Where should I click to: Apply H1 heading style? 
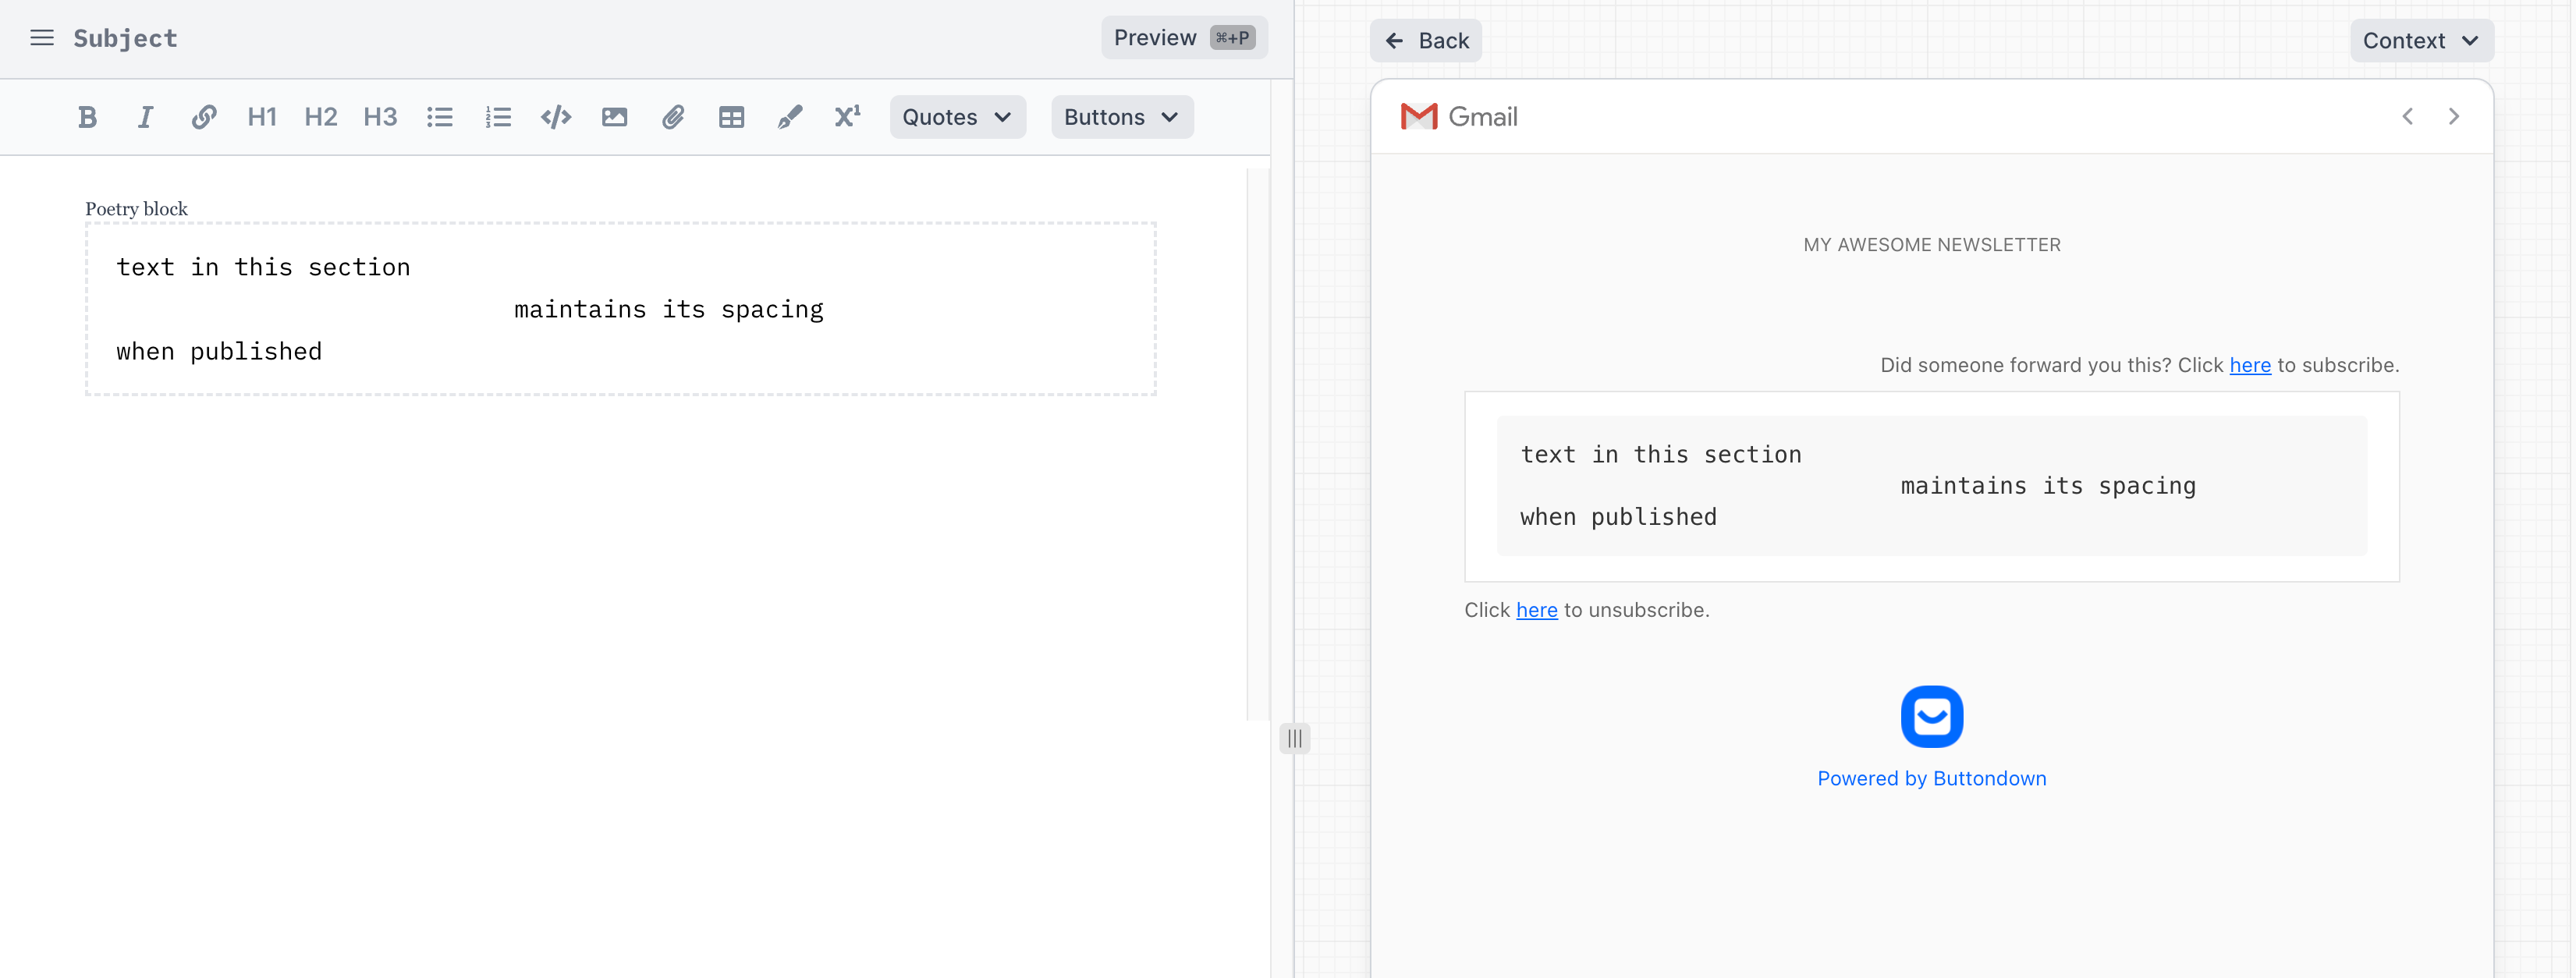click(x=262, y=117)
